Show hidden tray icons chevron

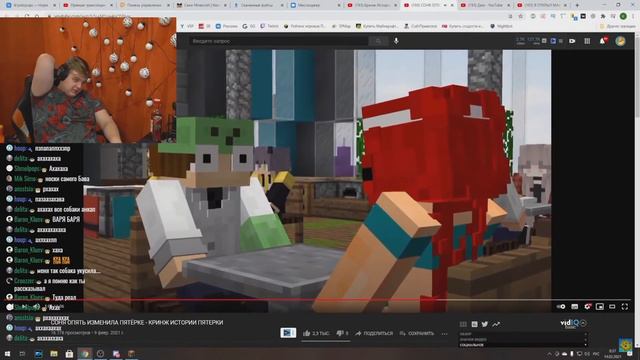click(x=549, y=354)
